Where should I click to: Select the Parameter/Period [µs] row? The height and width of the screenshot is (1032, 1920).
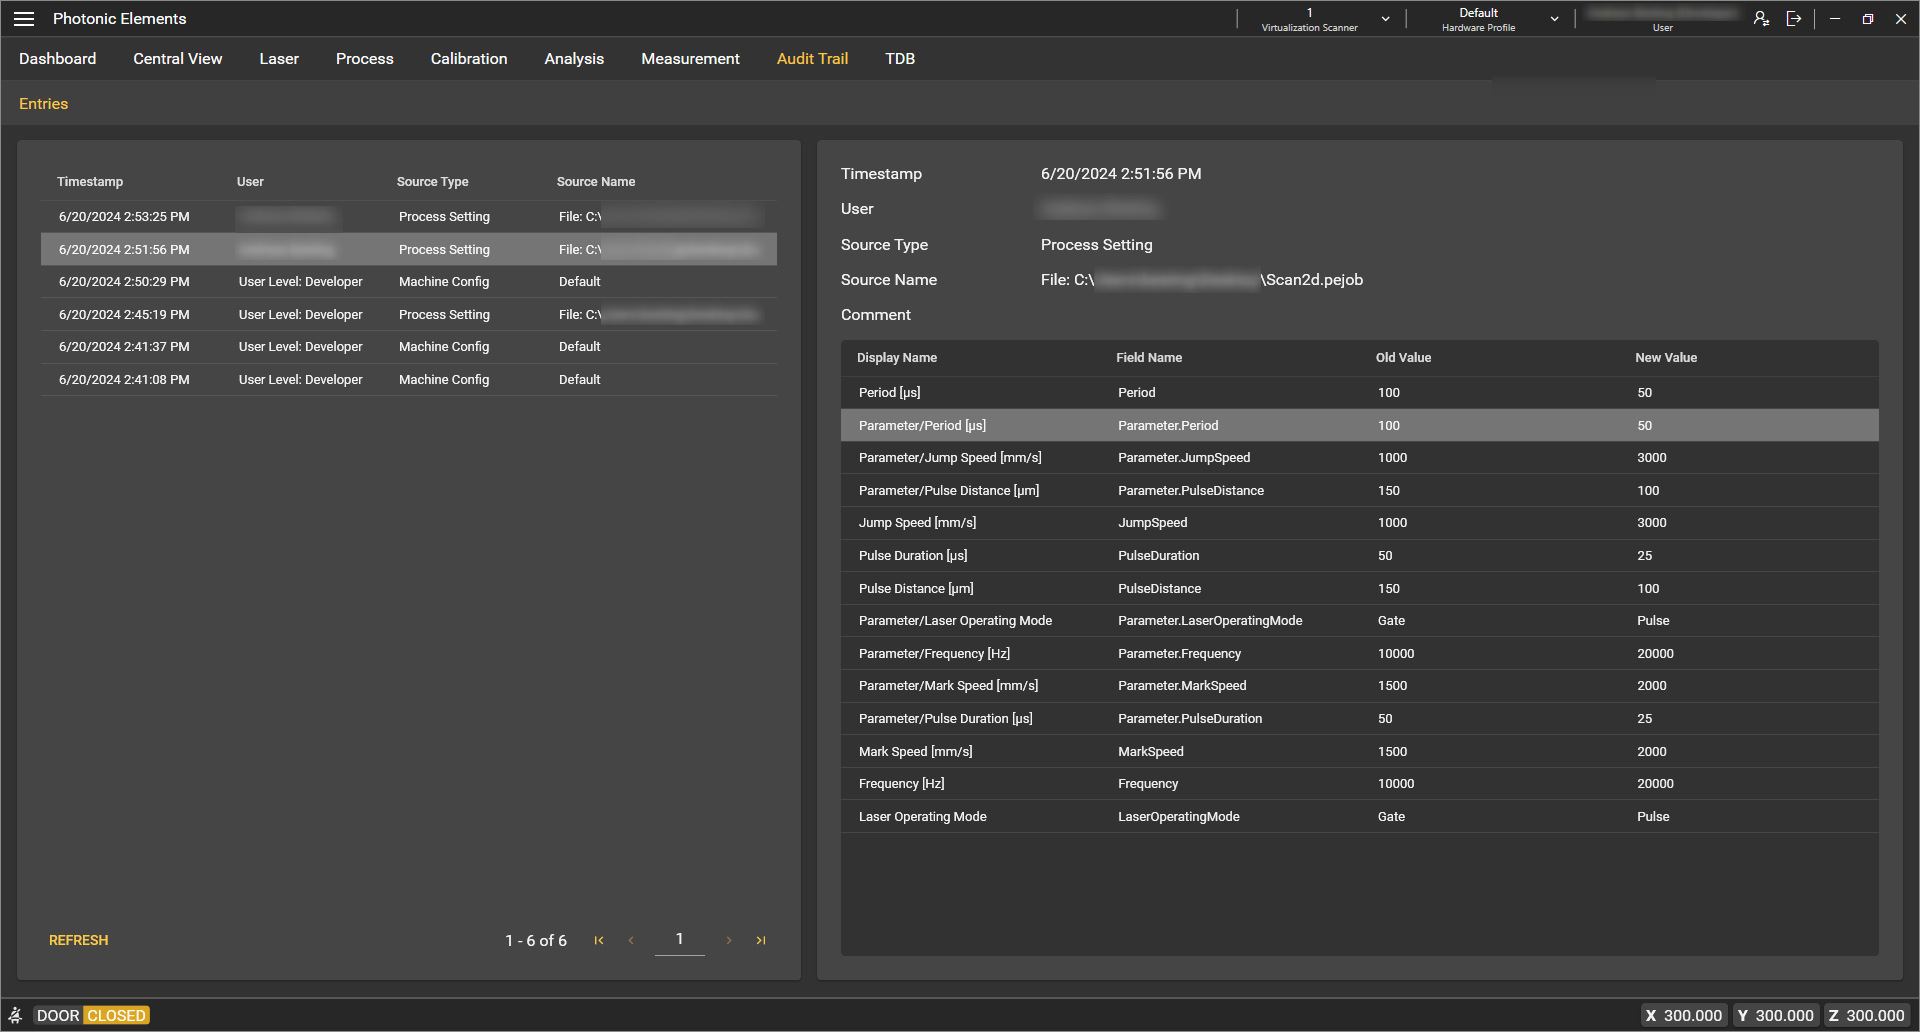coord(1360,425)
